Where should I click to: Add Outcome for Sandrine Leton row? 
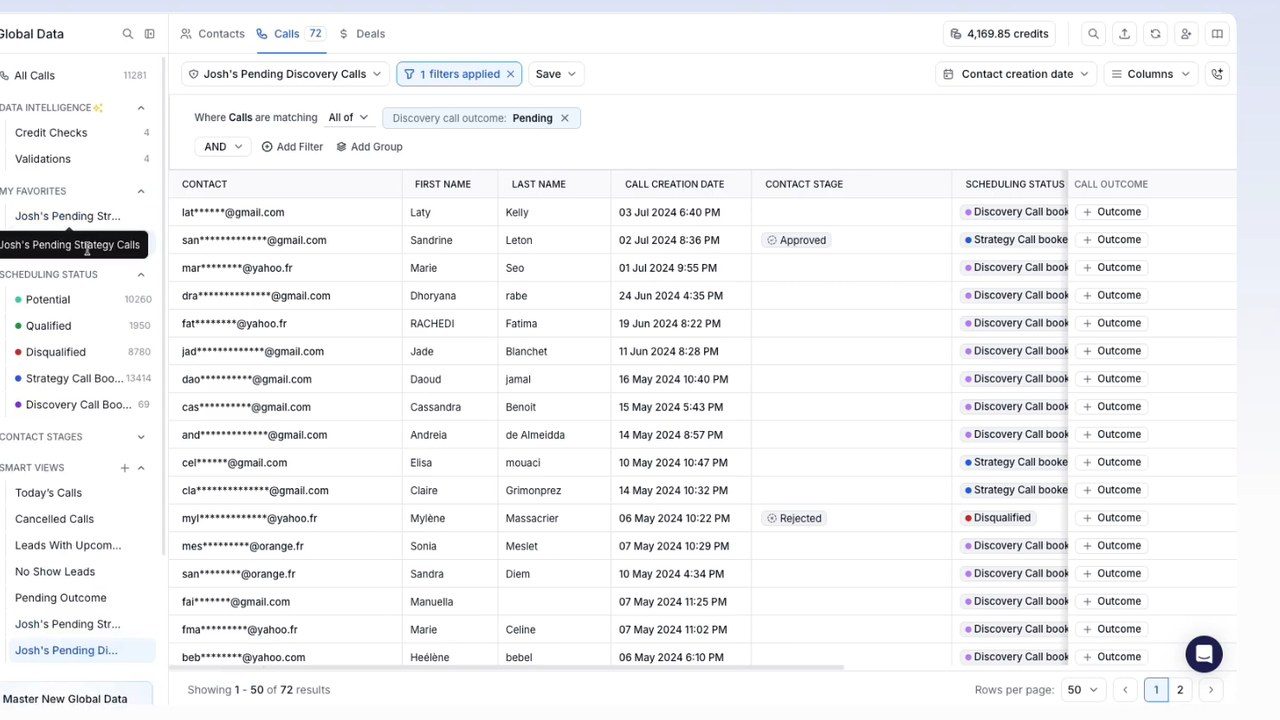coord(1111,240)
